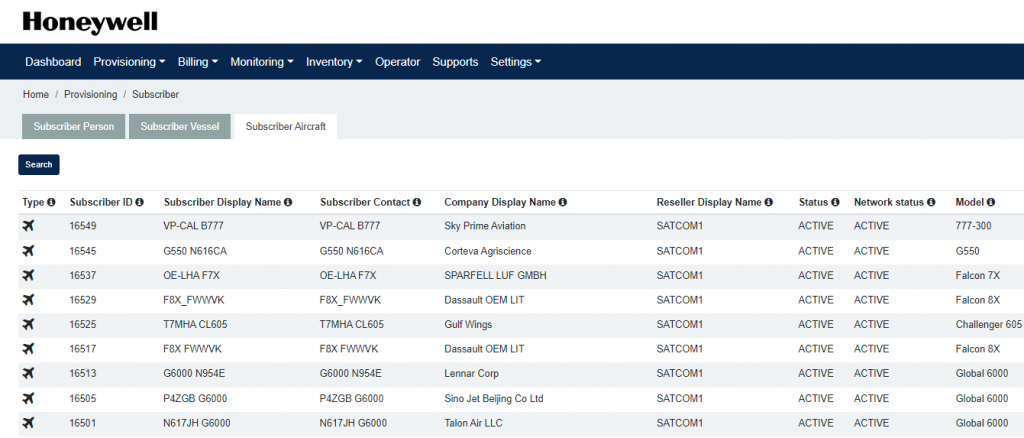Viewport: 1024px width, 438px height.
Task: Open the Dashboard page
Action: 53,62
